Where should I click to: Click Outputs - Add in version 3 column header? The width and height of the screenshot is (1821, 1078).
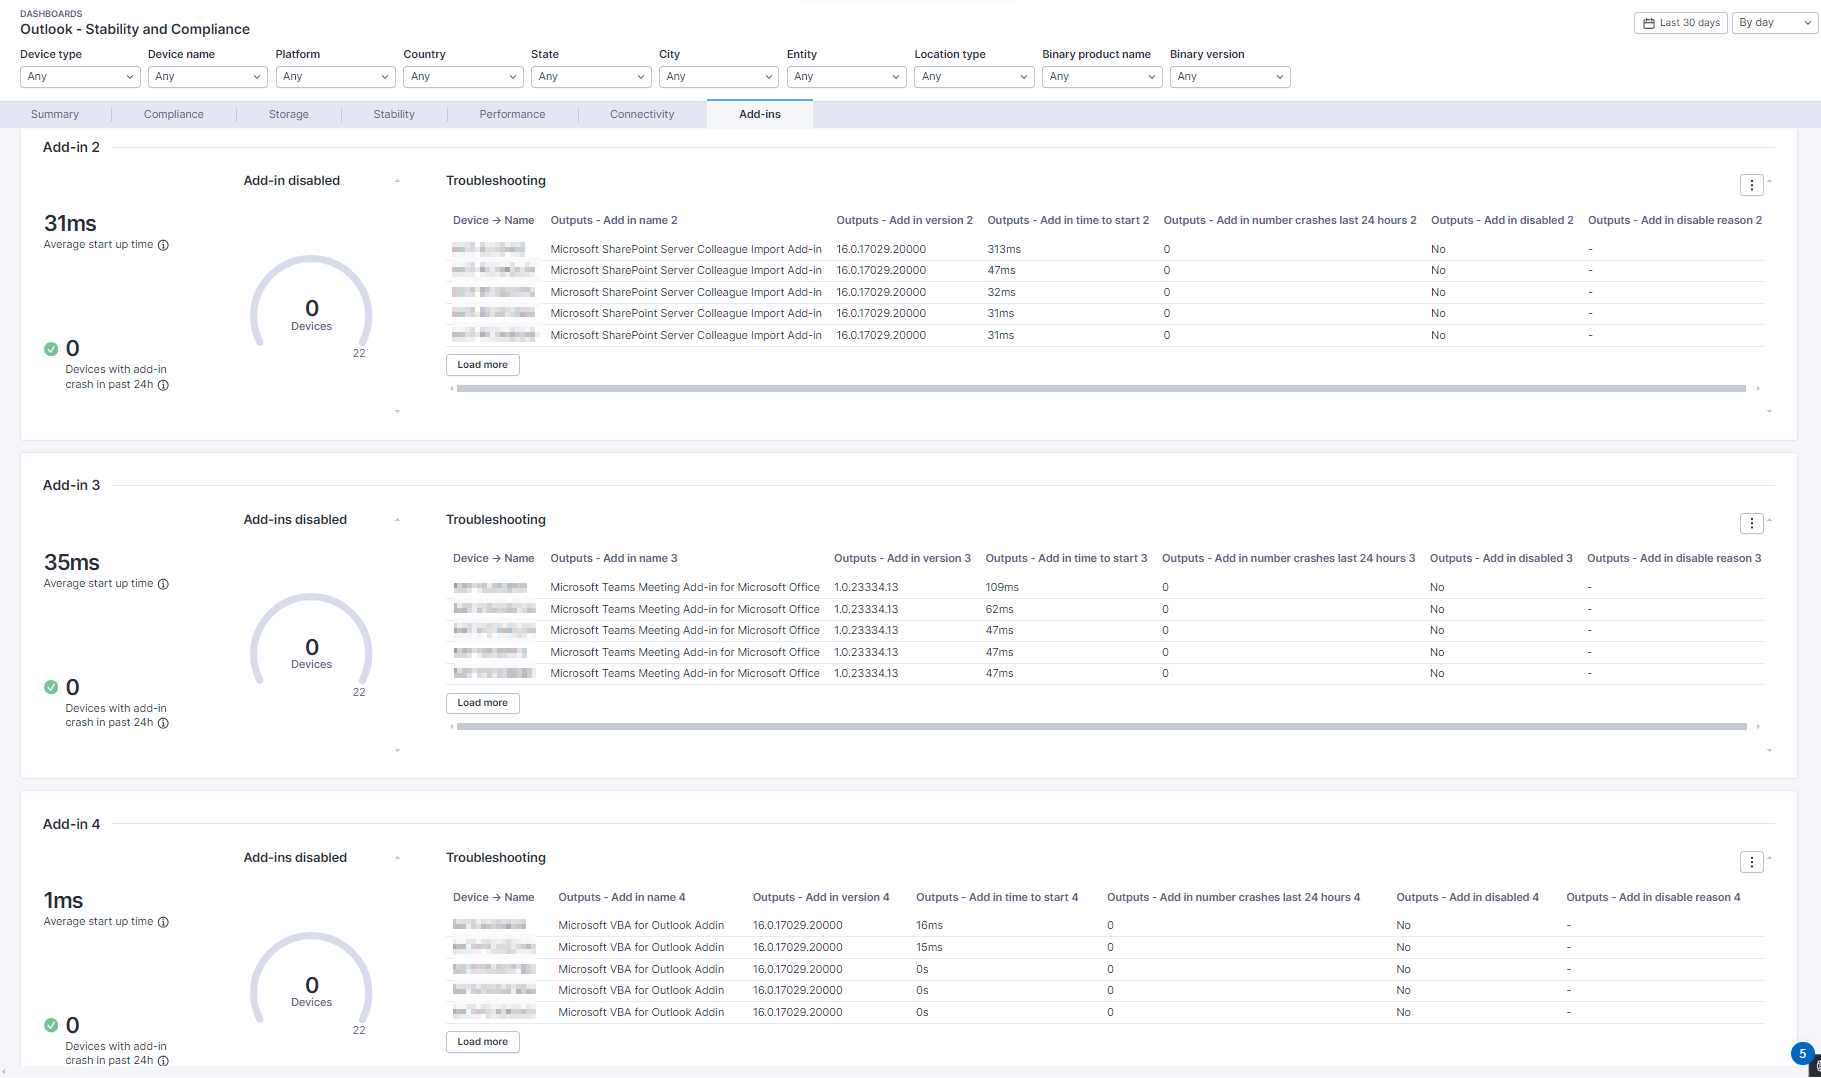(902, 559)
